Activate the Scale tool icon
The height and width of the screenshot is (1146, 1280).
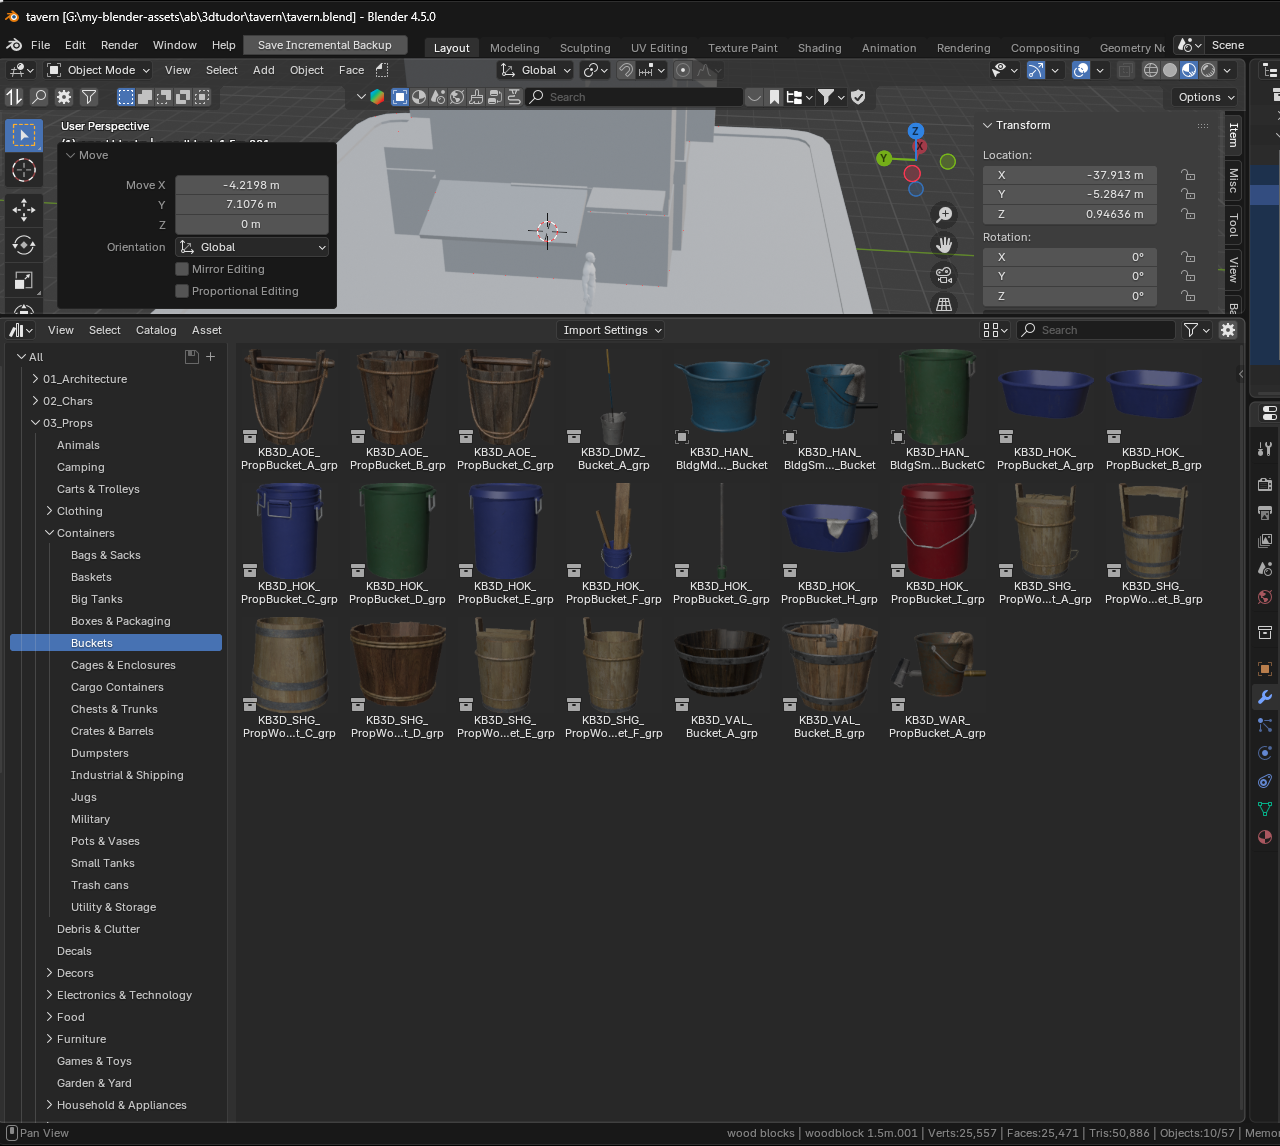coord(24,281)
